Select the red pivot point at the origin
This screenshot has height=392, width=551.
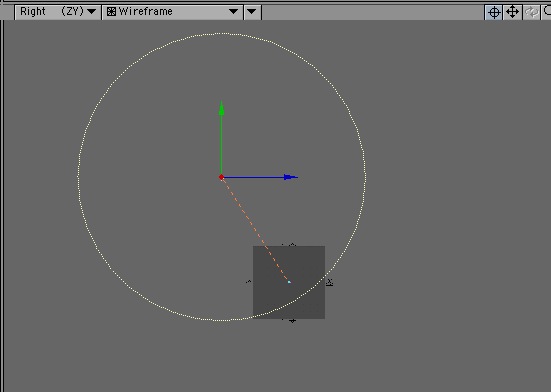point(221,177)
